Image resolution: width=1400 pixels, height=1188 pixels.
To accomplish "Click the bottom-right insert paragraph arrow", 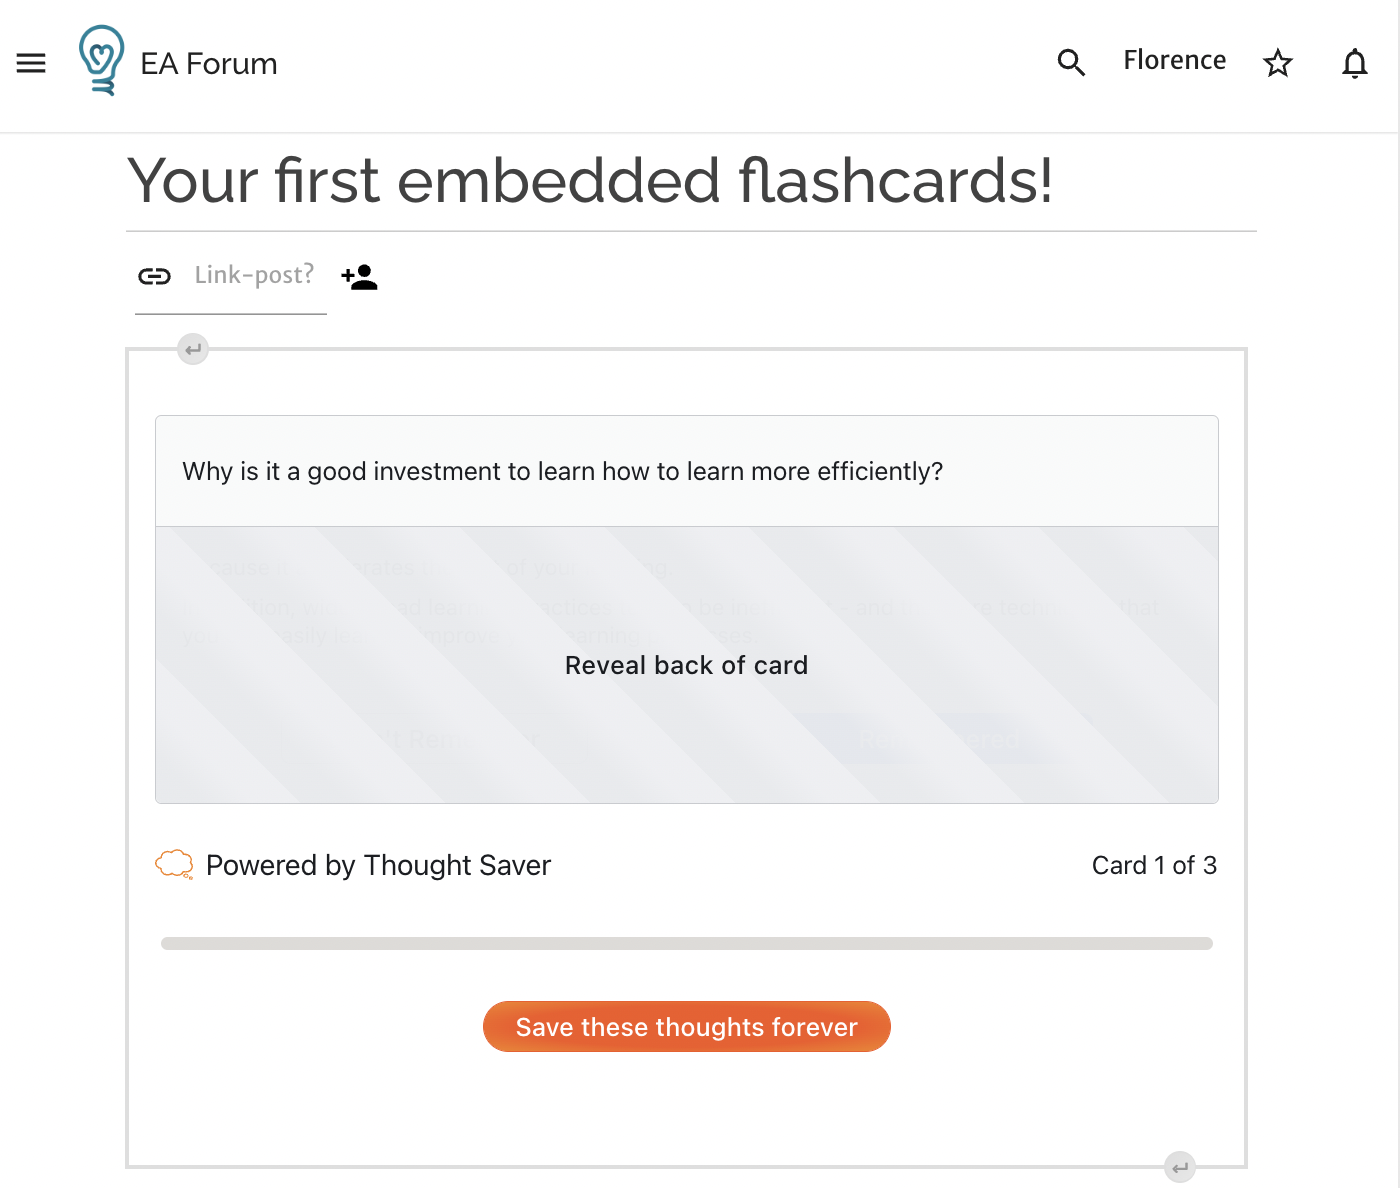I will coord(1180,1167).
